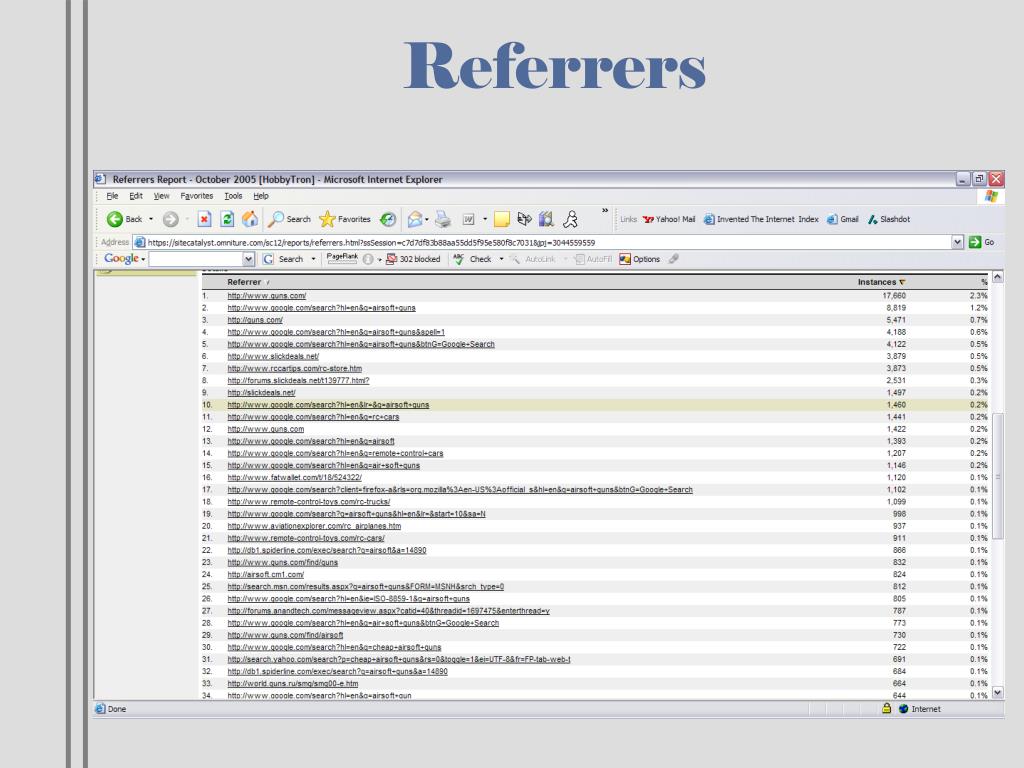Open the Google search box dropdown

click(248, 259)
